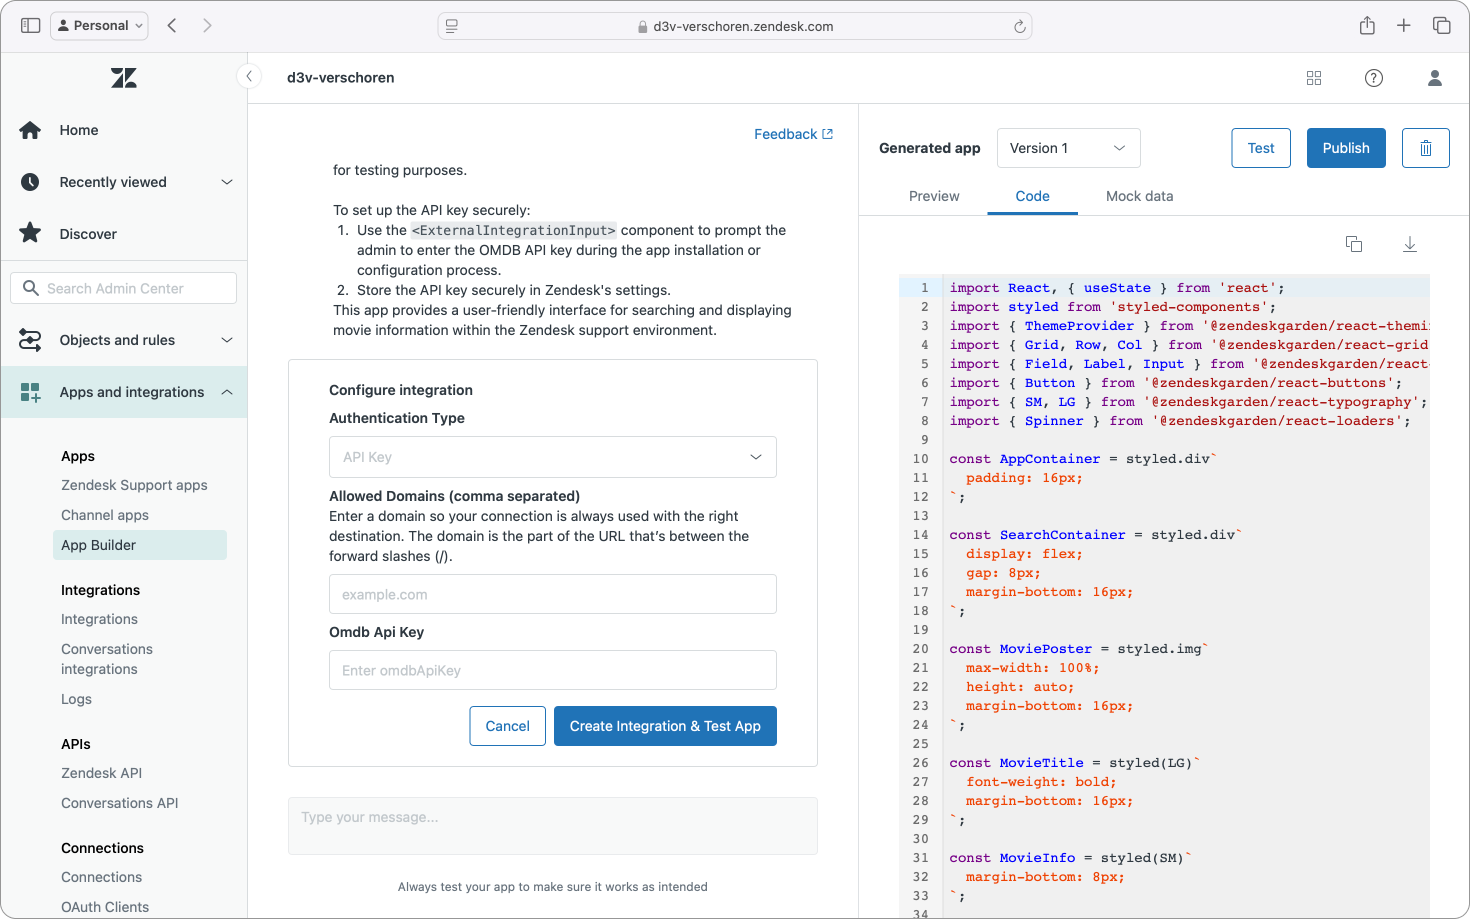This screenshot has width=1470, height=919.
Task: Open Zendesk Support apps in sidebar
Action: (x=134, y=485)
